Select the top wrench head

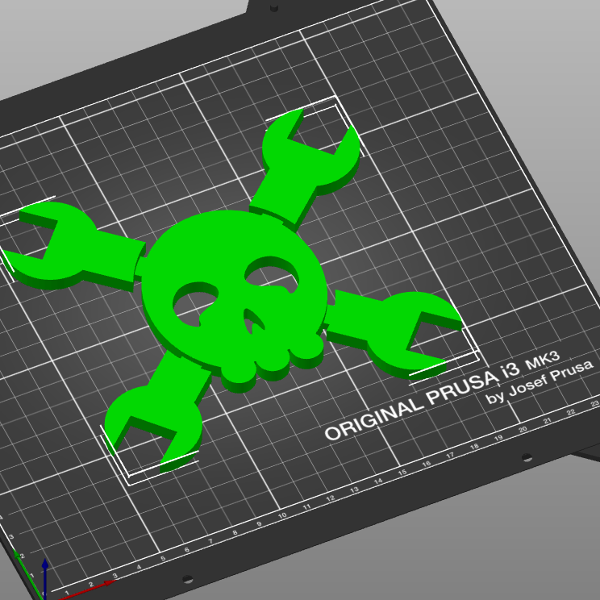point(310,148)
